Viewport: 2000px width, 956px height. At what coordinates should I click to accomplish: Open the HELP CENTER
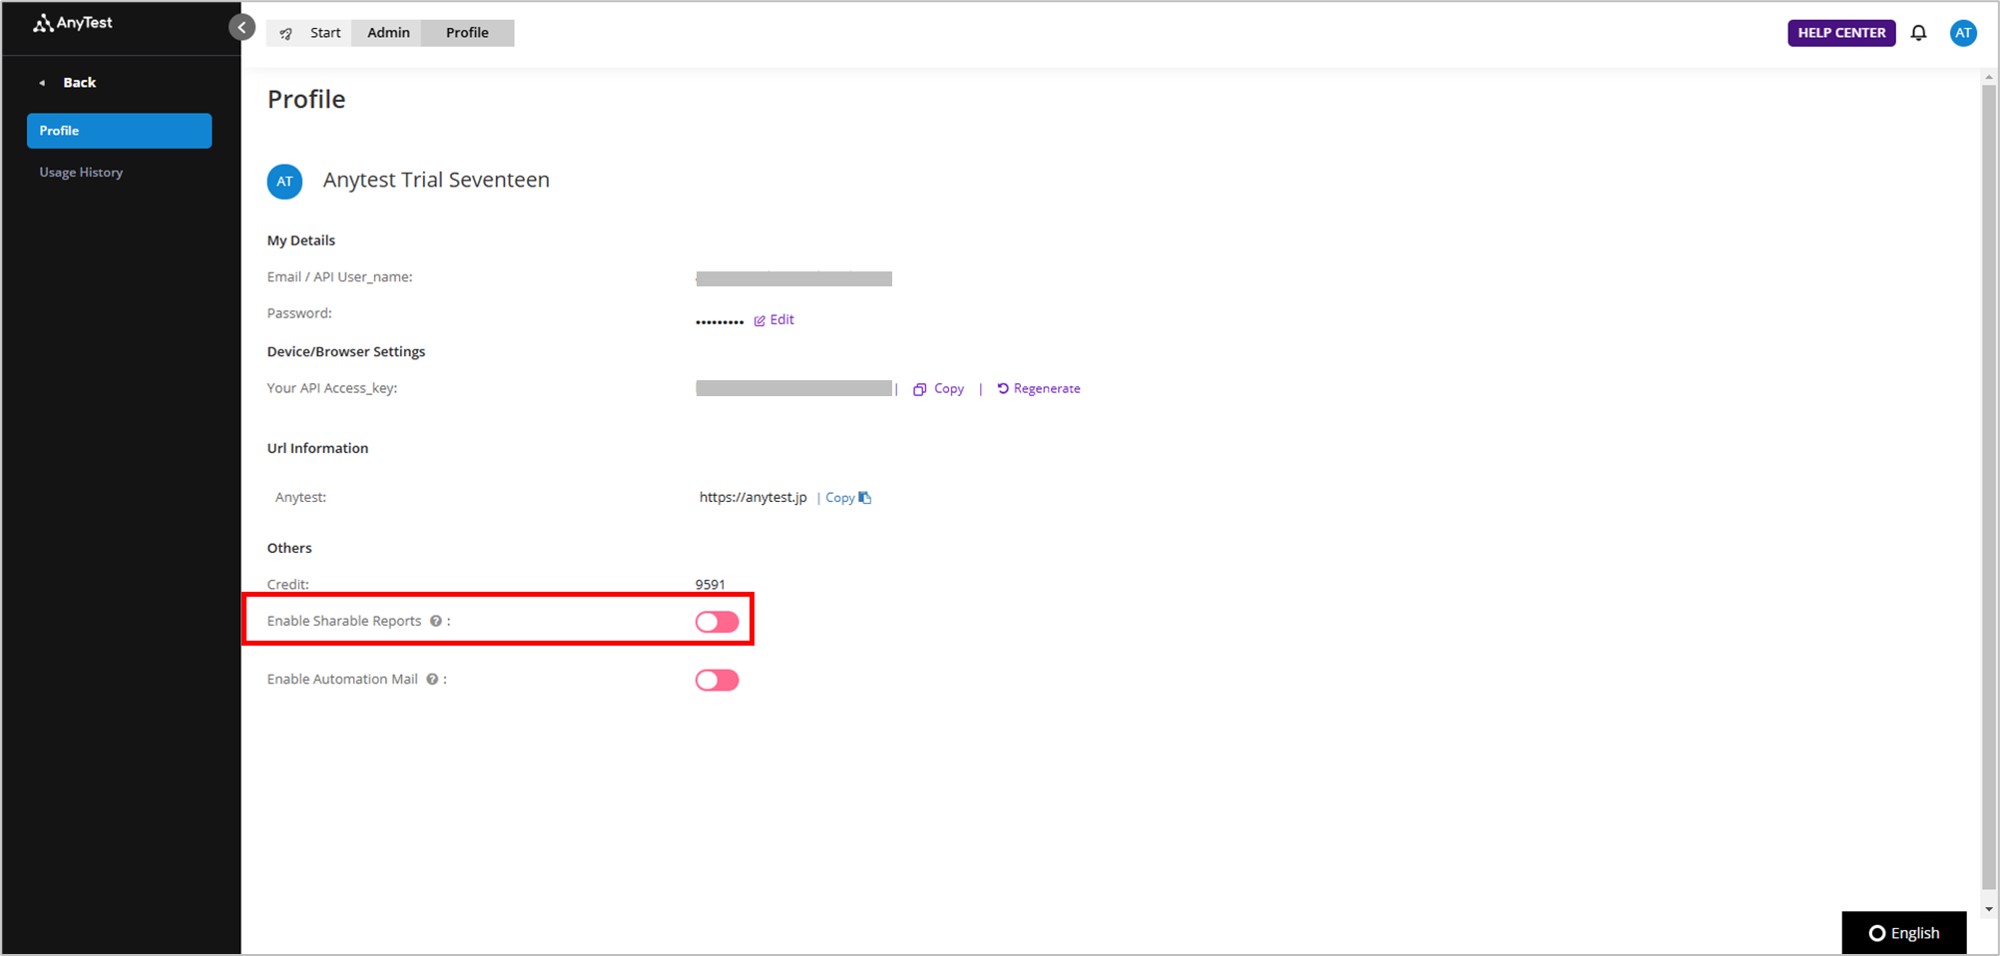click(x=1841, y=33)
